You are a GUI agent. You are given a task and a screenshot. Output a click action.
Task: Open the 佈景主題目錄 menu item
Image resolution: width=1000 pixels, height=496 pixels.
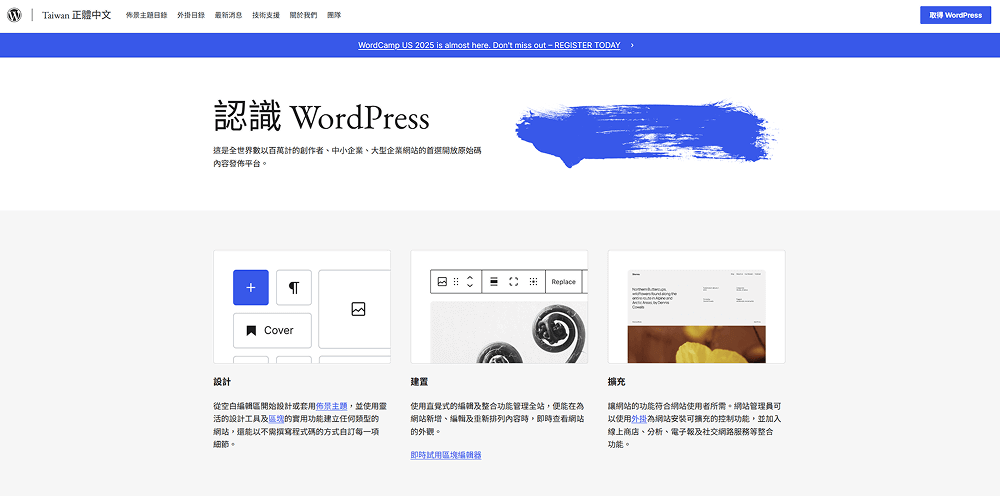pyautogui.click(x=147, y=15)
